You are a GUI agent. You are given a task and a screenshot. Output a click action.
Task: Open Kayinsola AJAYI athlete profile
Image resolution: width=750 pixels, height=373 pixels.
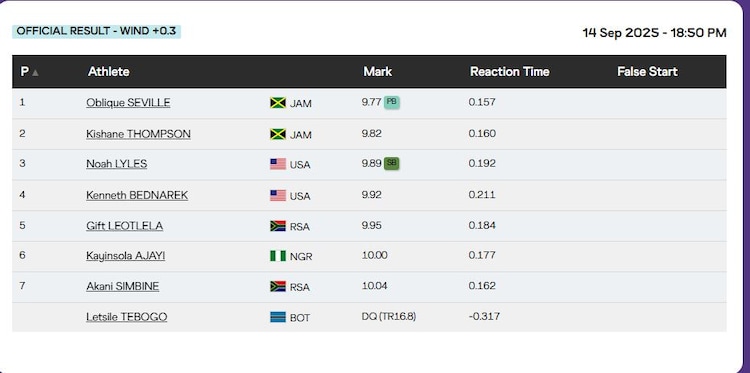[126, 256]
